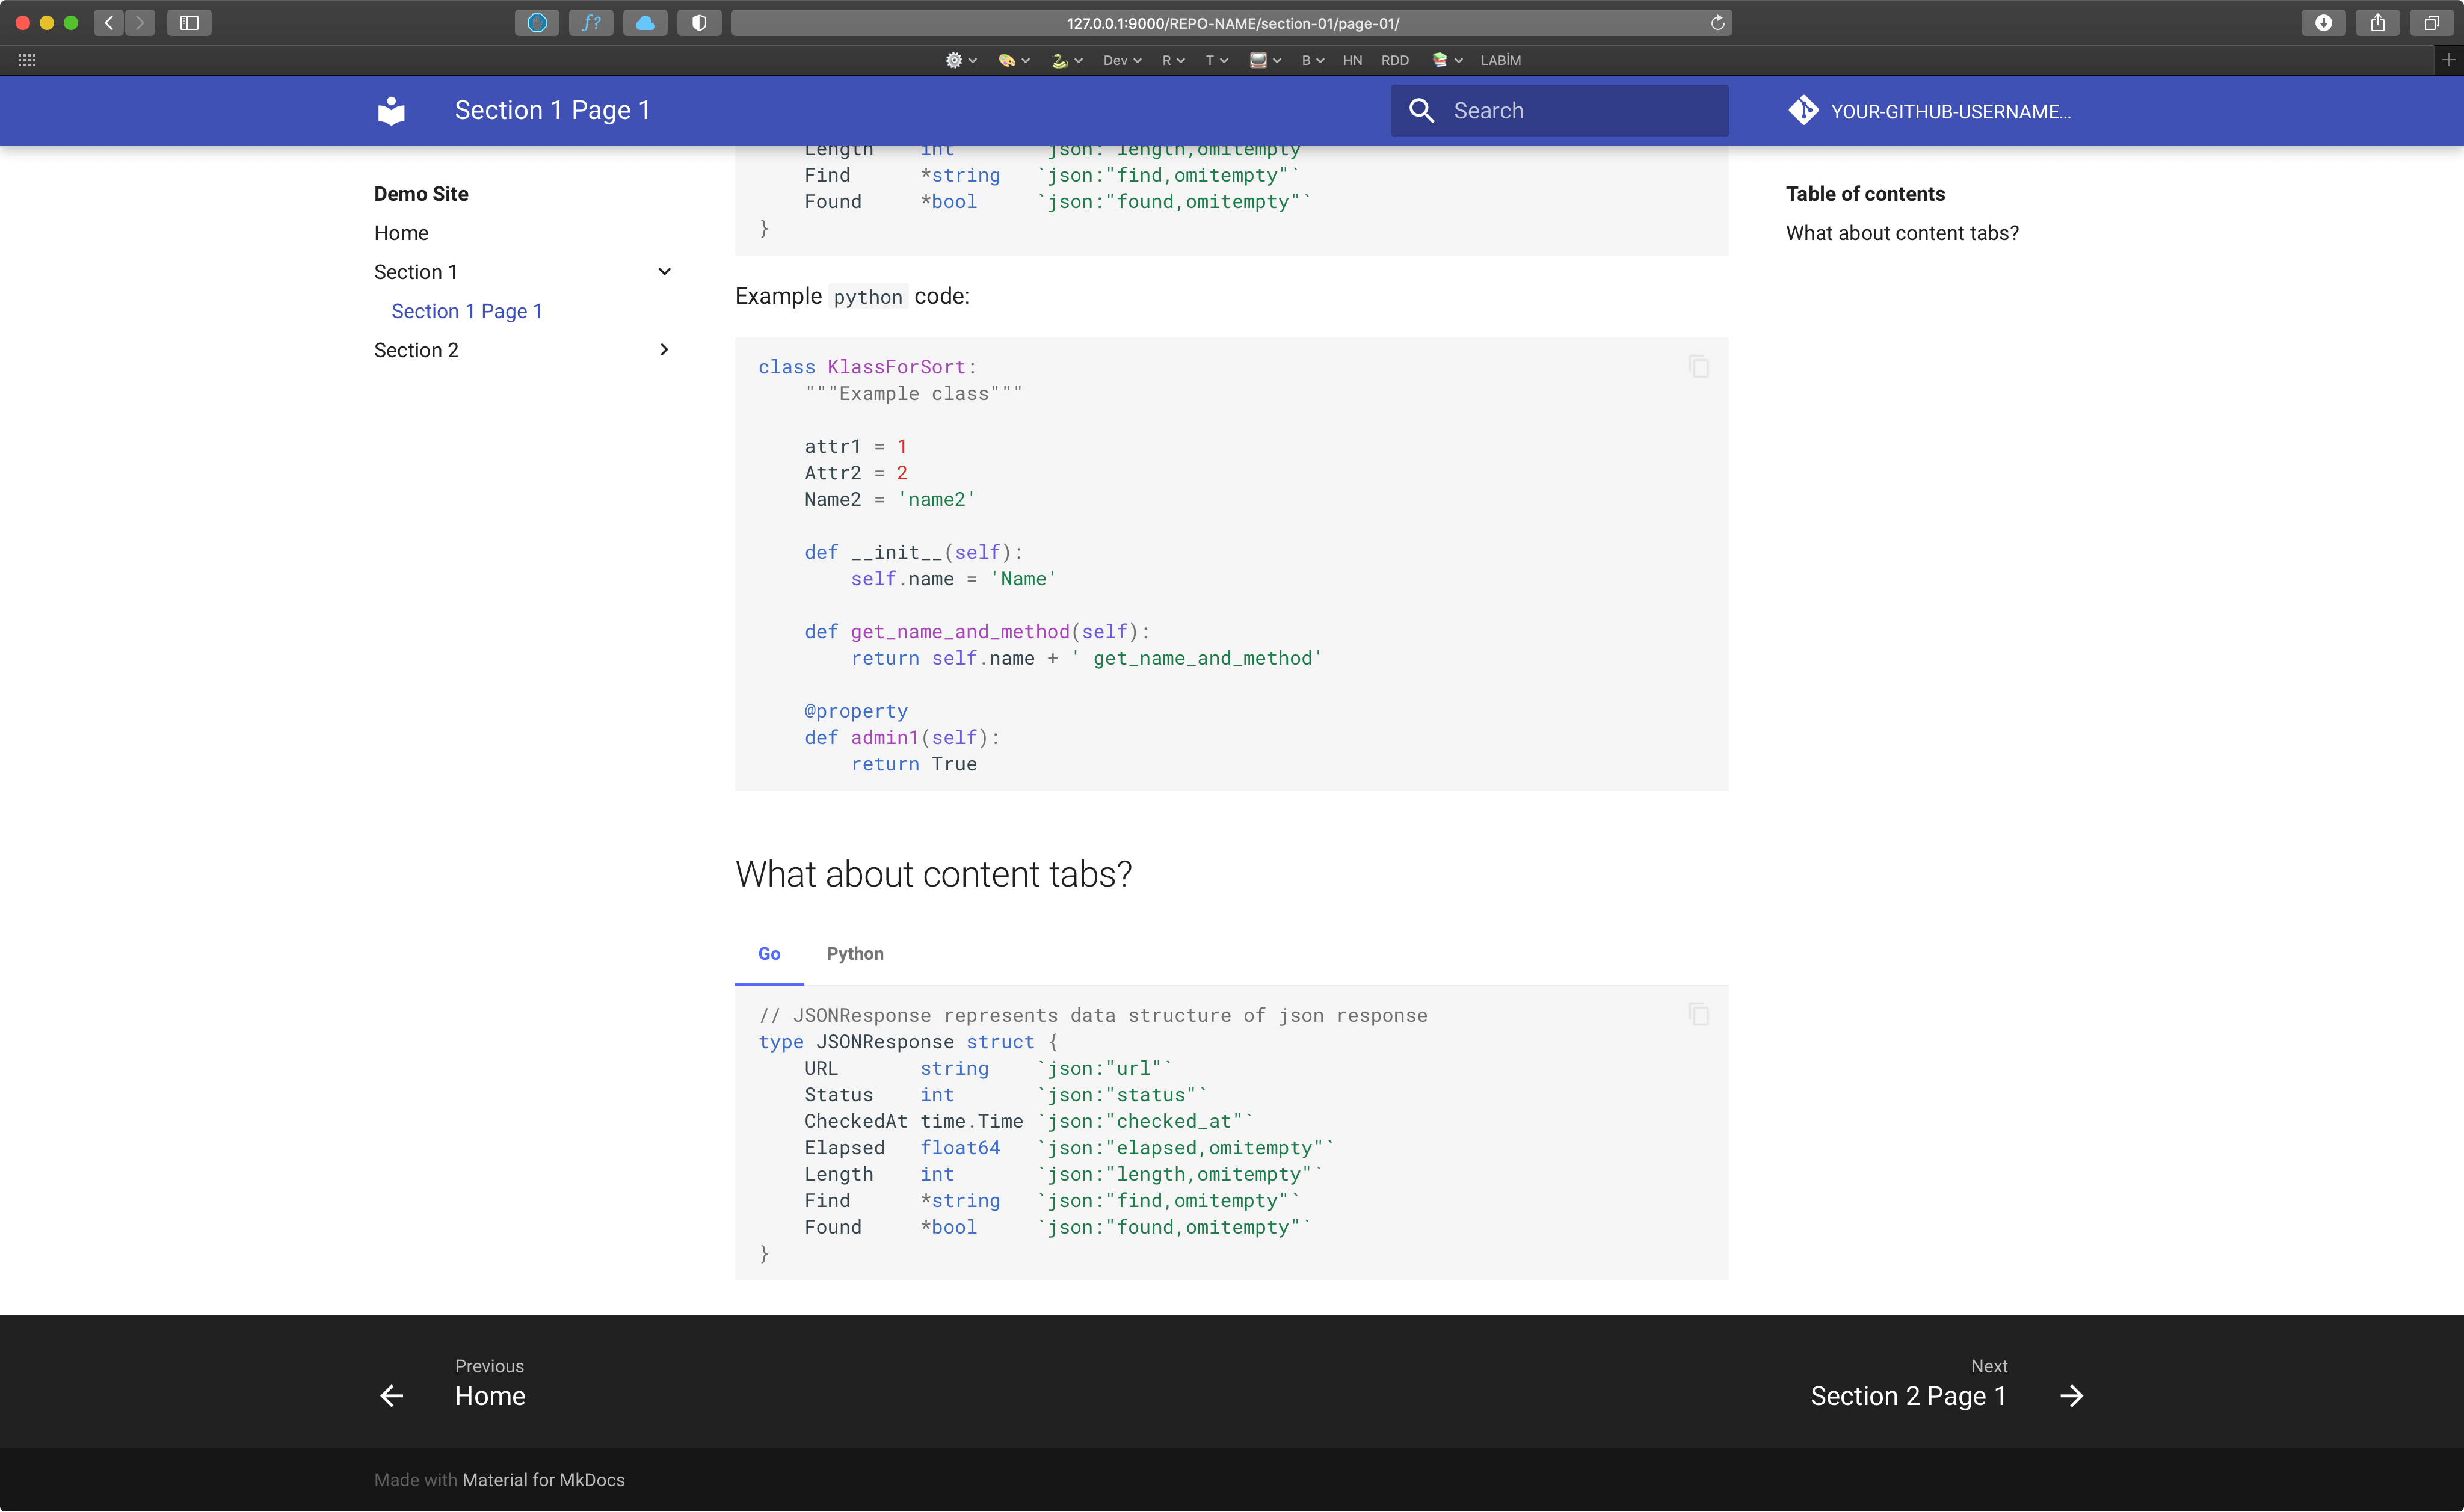Show Safari downloads

(2323, 22)
